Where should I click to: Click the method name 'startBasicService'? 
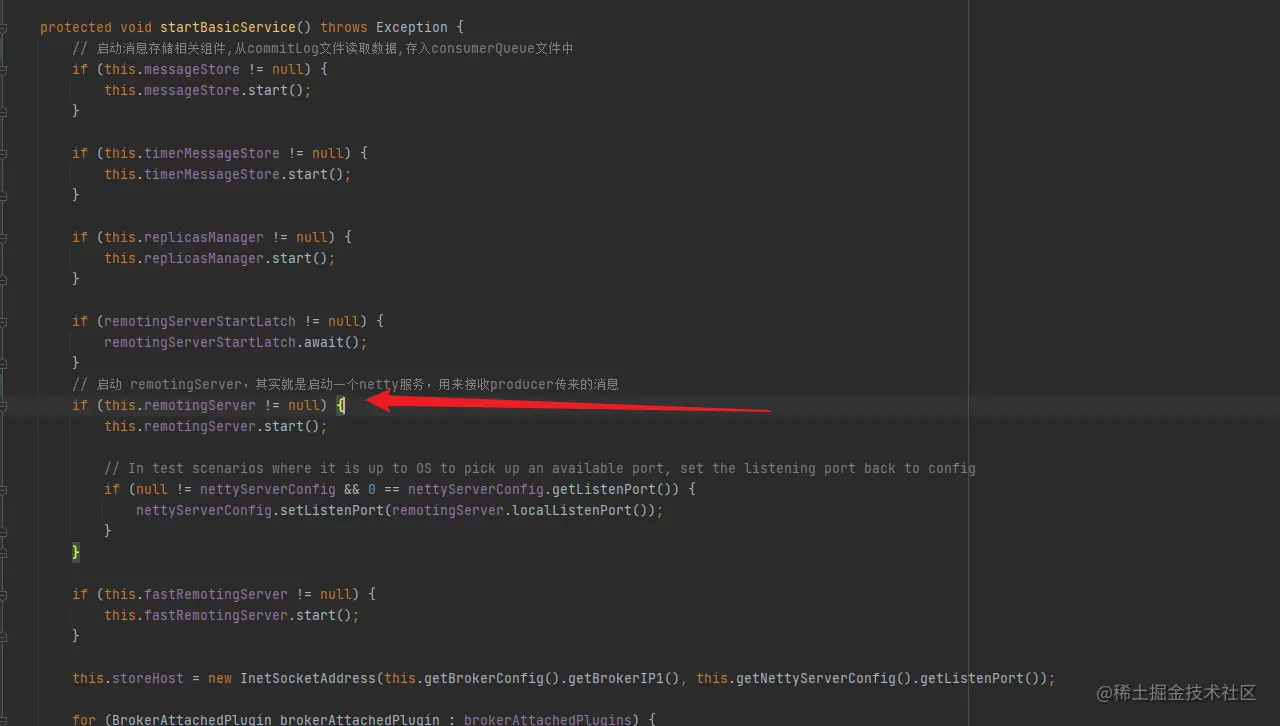pos(228,27)
